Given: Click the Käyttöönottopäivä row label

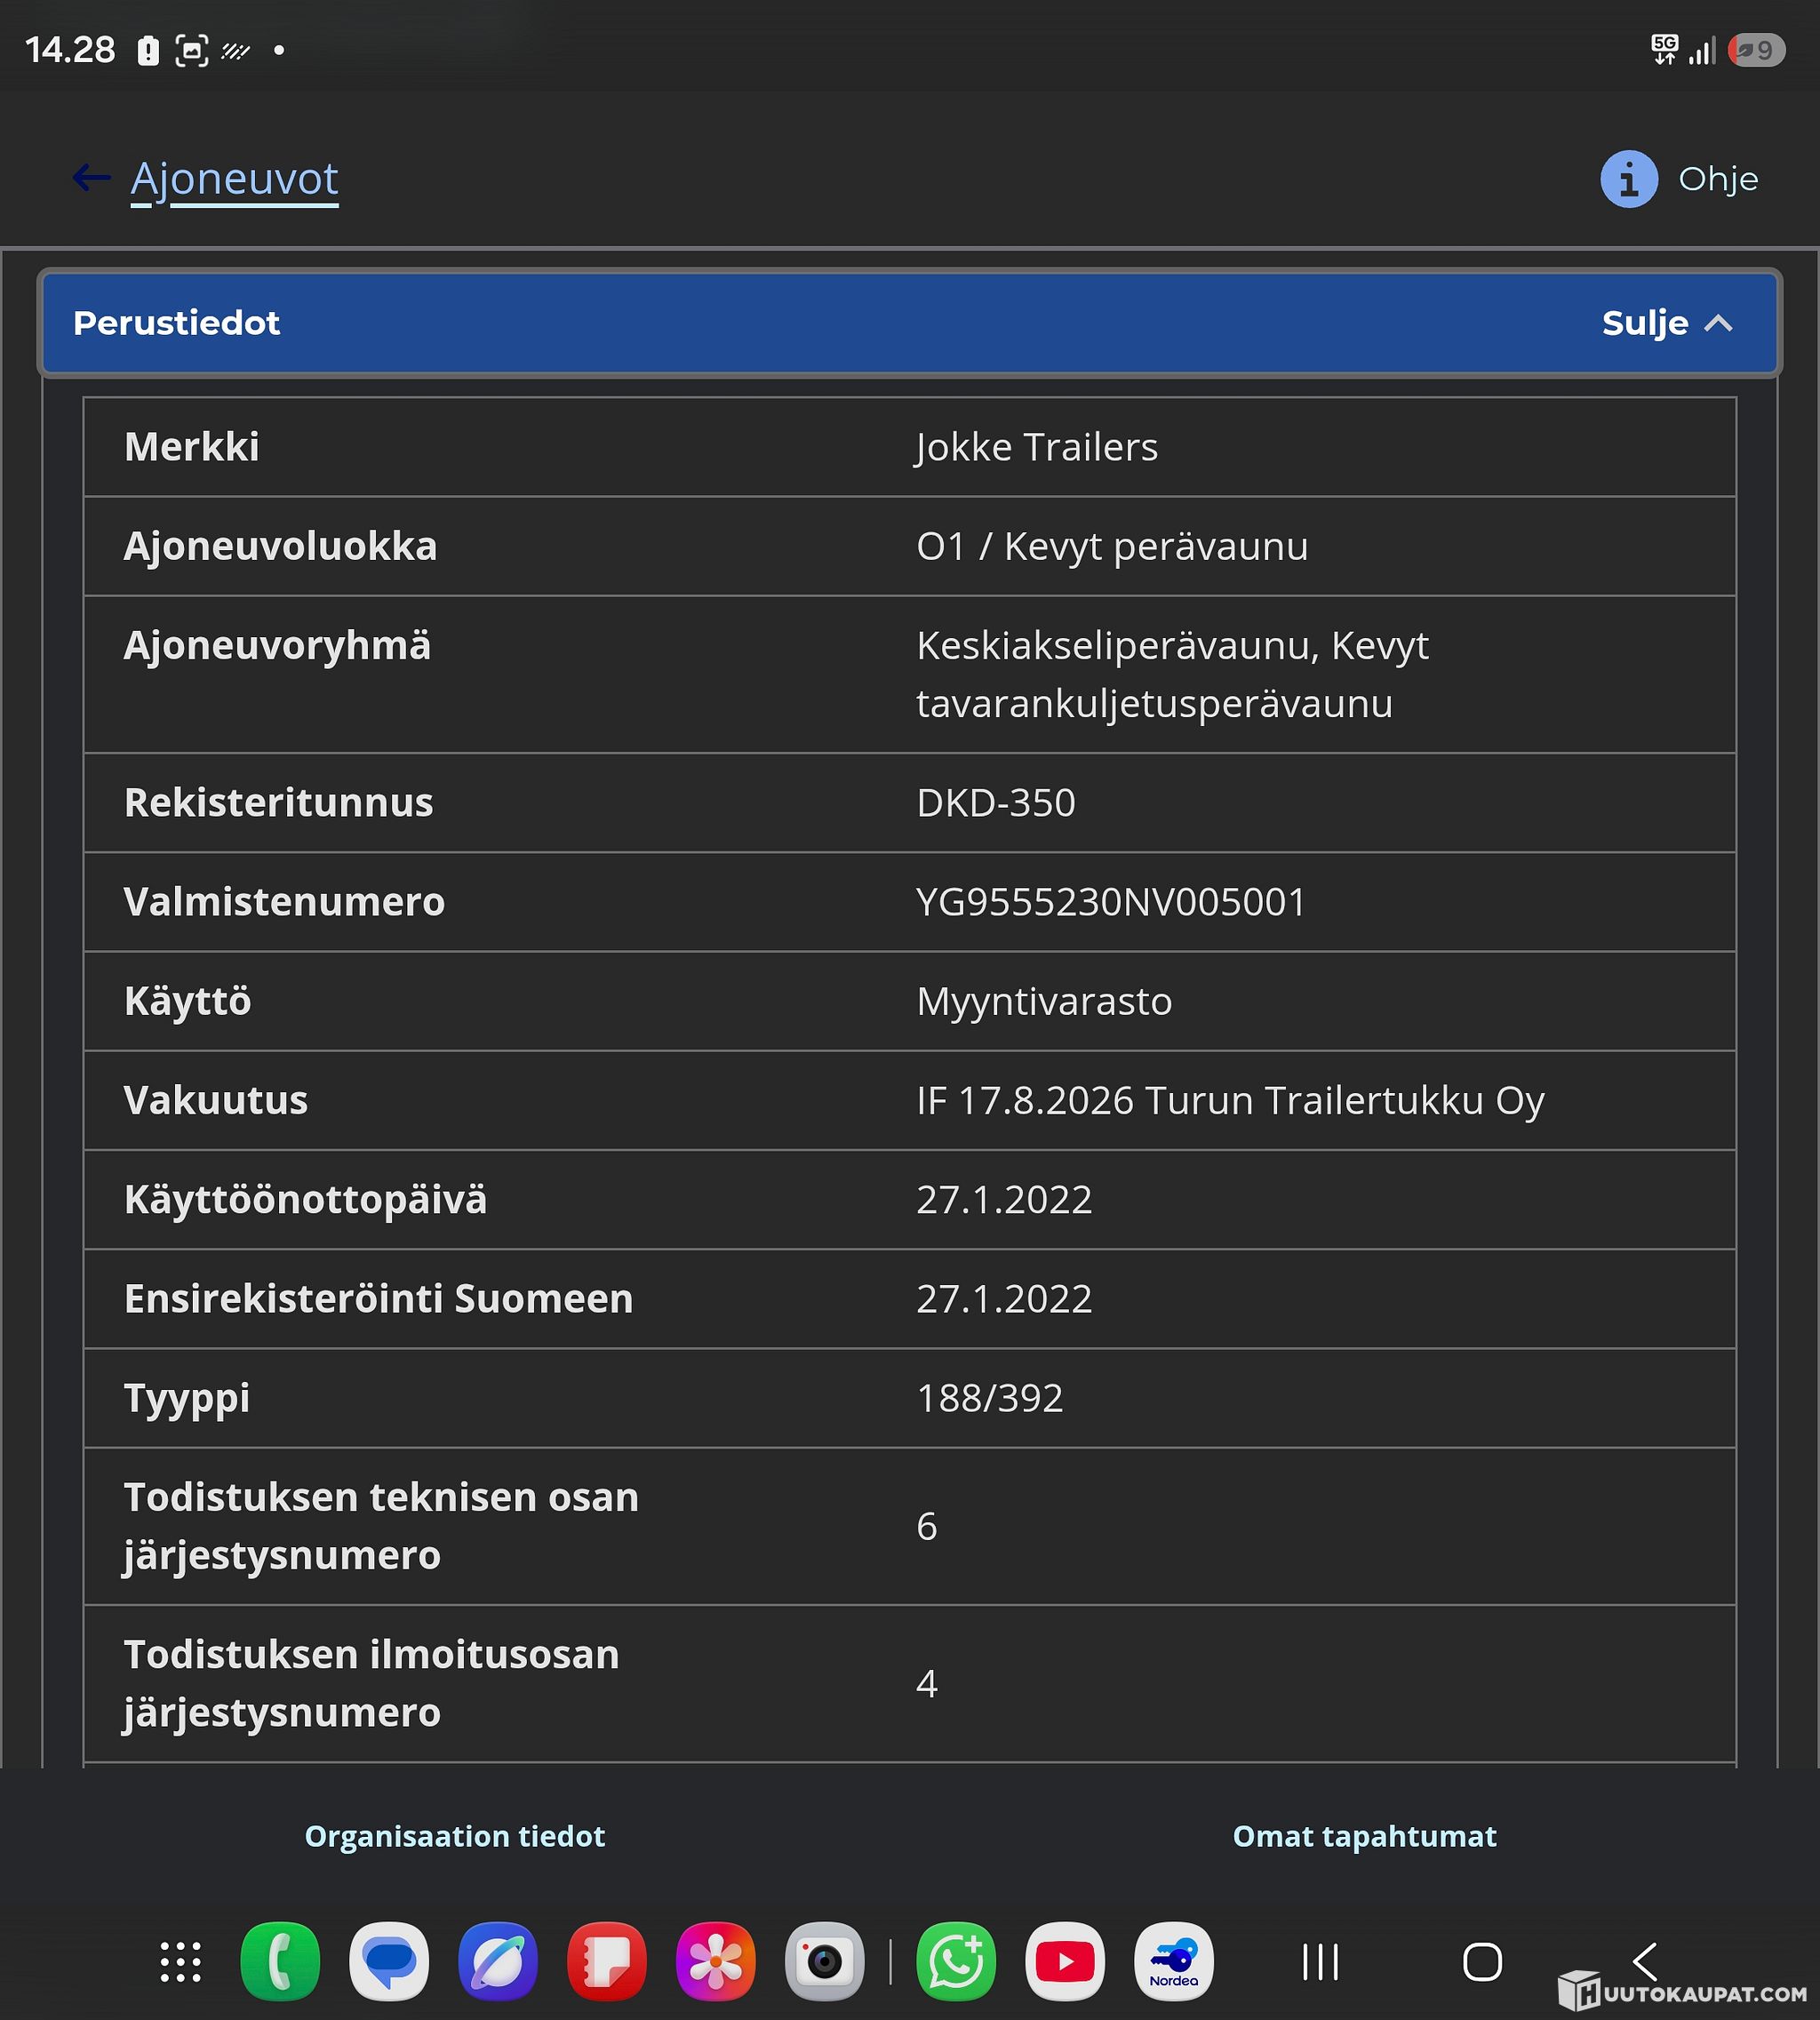Looking at the screenshot, I should point(306,1199).
